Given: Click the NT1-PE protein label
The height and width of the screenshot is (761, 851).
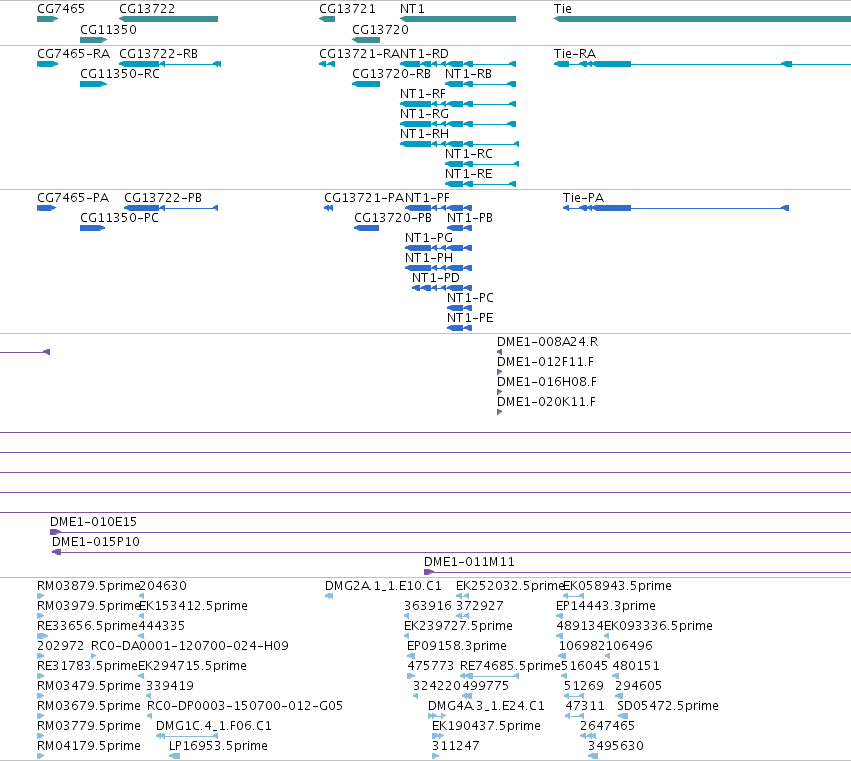Looking at the screenshot, I should pyautogui.click(x=470, y=318).
